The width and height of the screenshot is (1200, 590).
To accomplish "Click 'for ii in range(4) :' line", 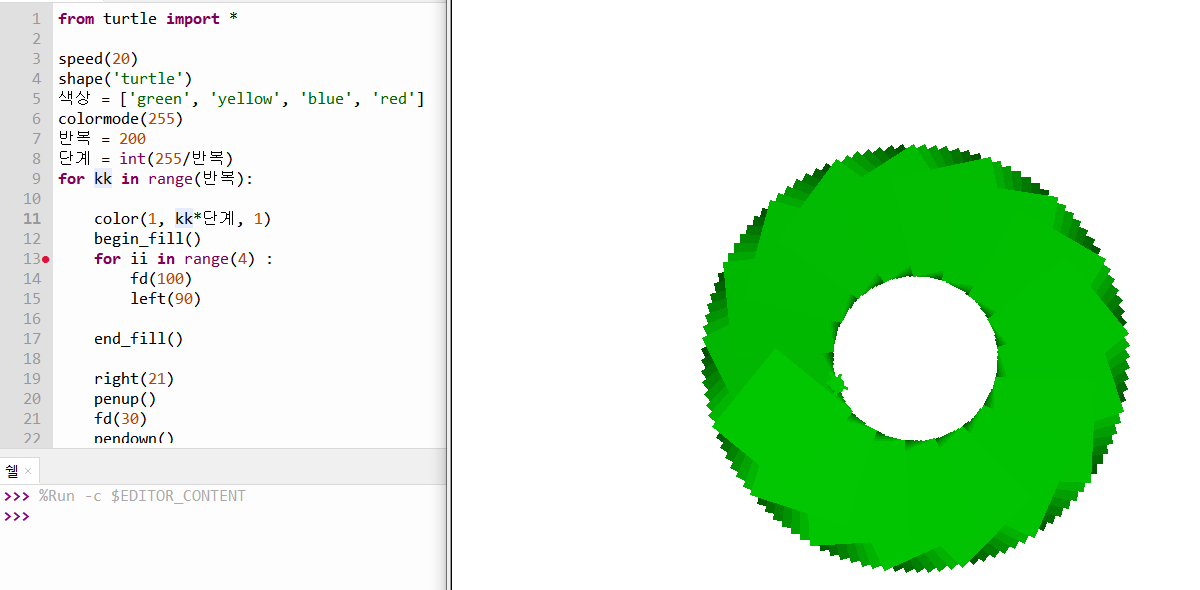I will point(183,259).
